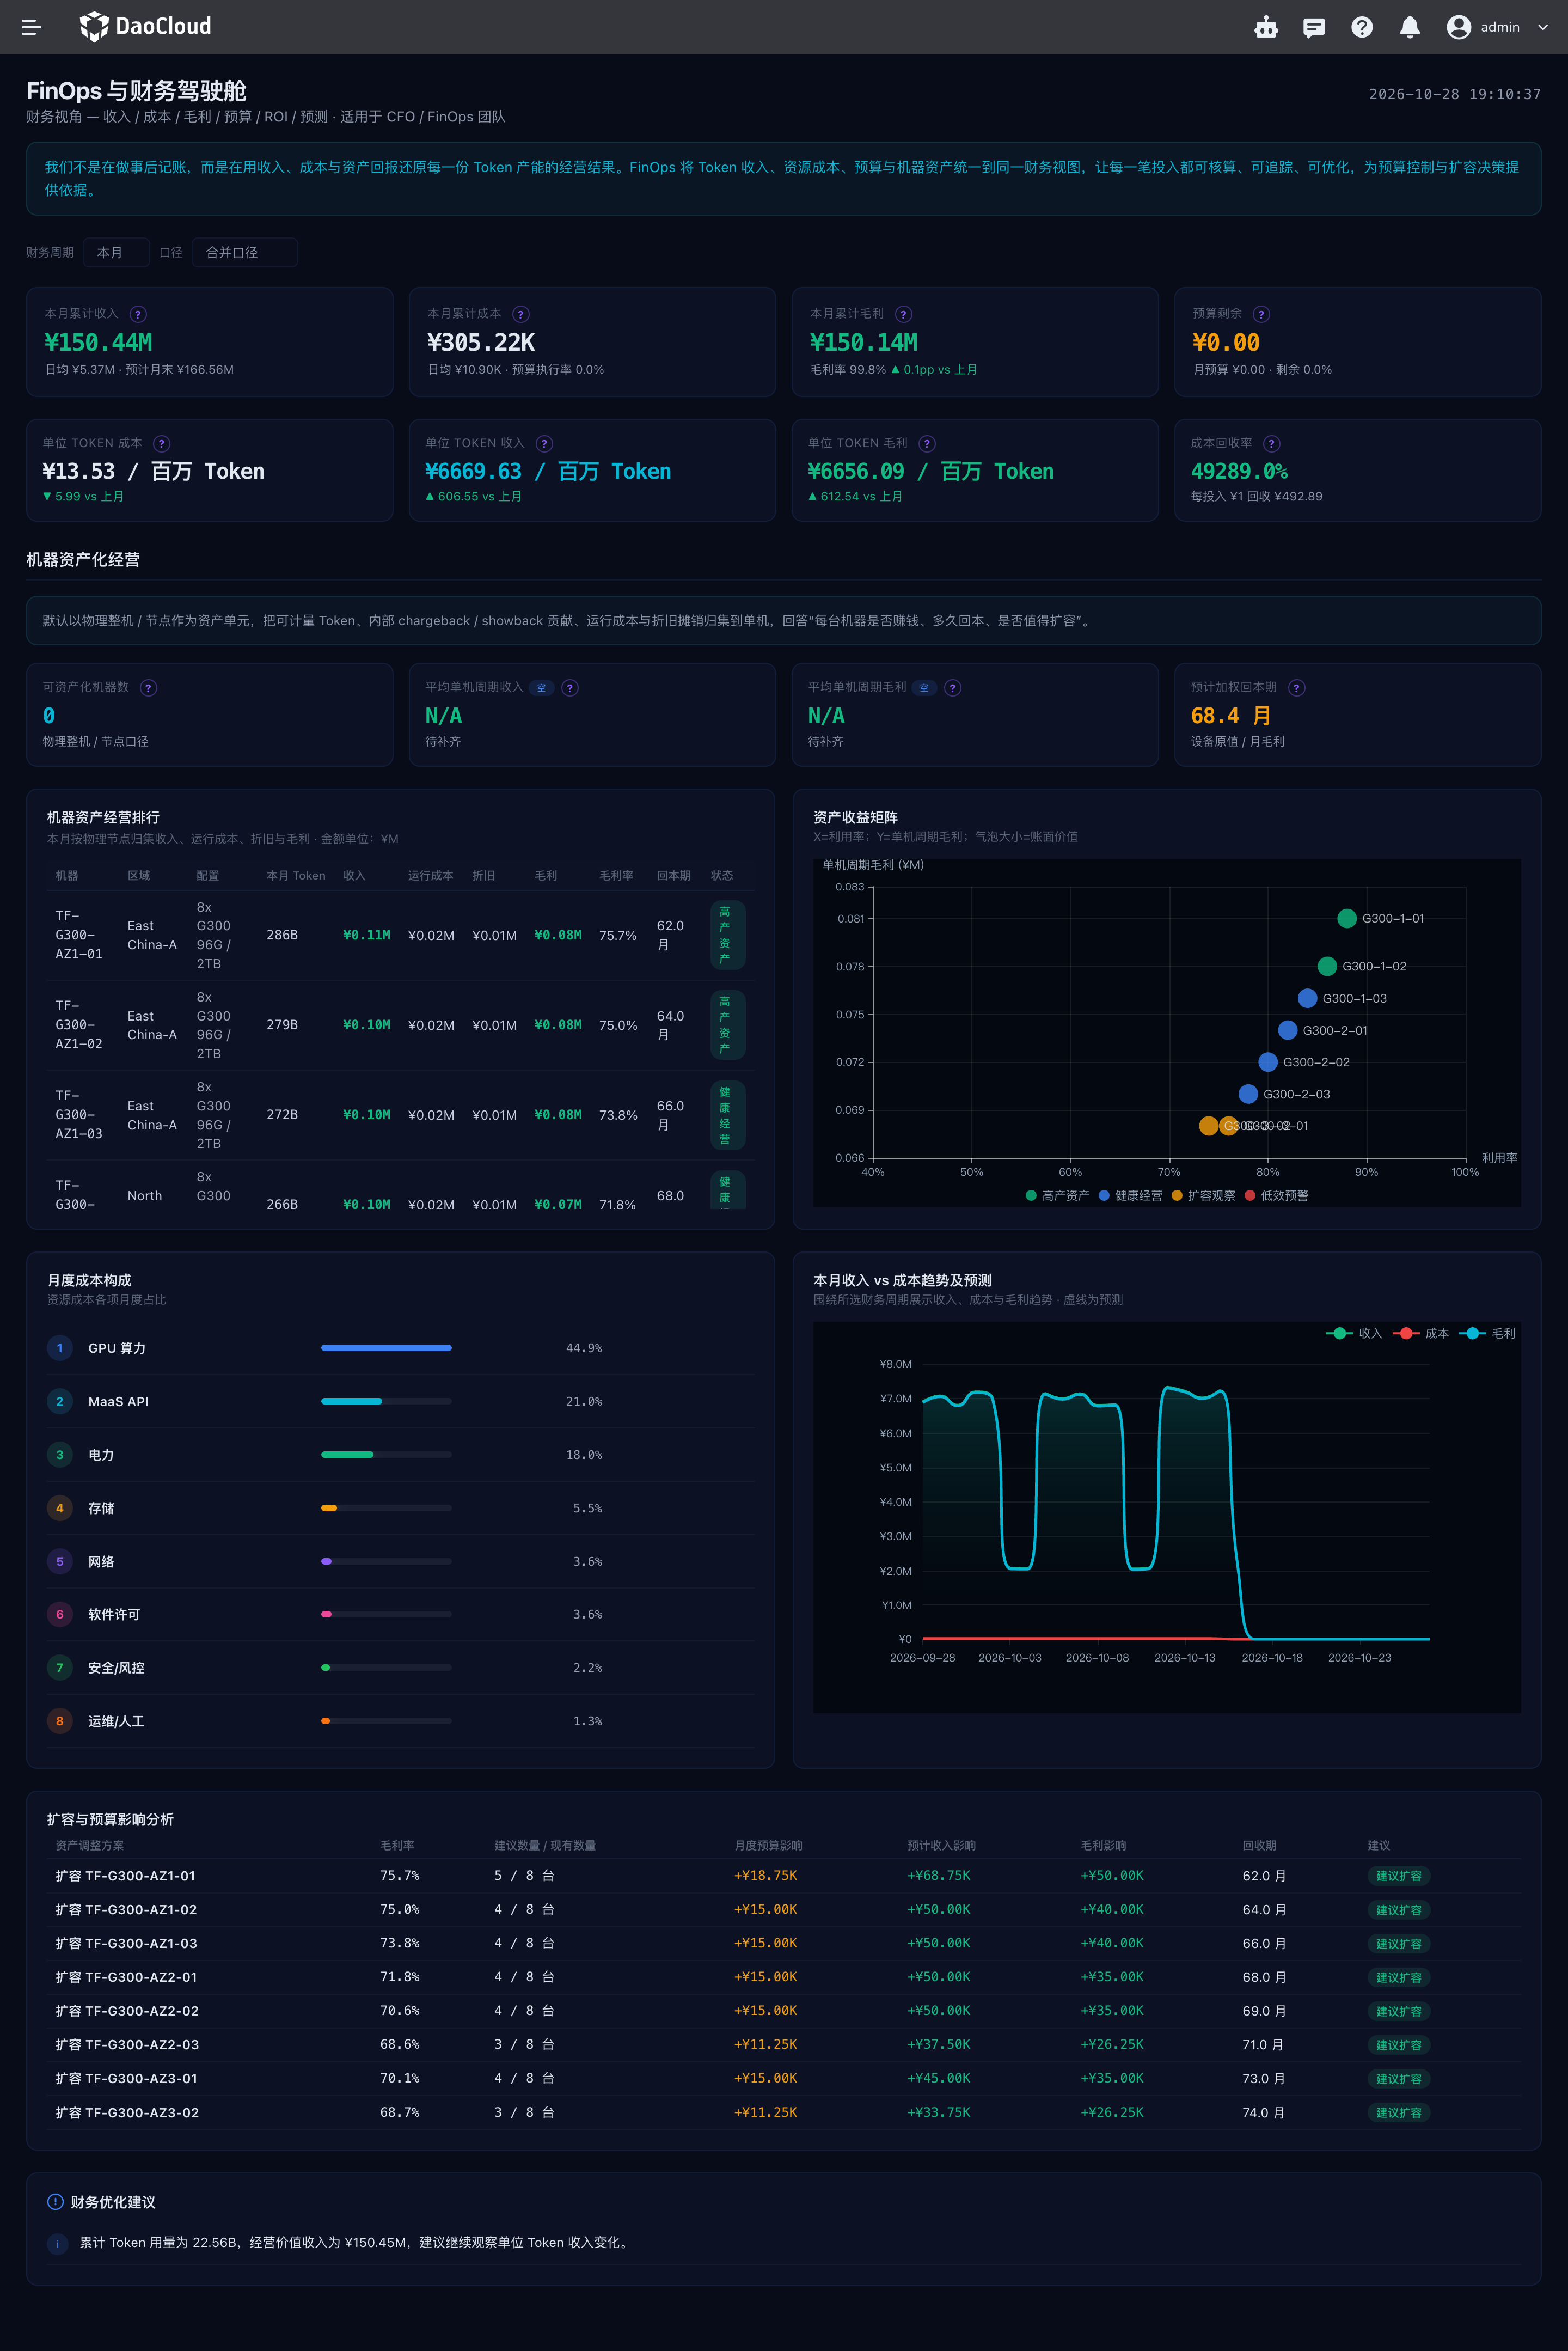
Task: Toggle 低效预警 legend in asset matrix
Action: tap(1276, 1195)
